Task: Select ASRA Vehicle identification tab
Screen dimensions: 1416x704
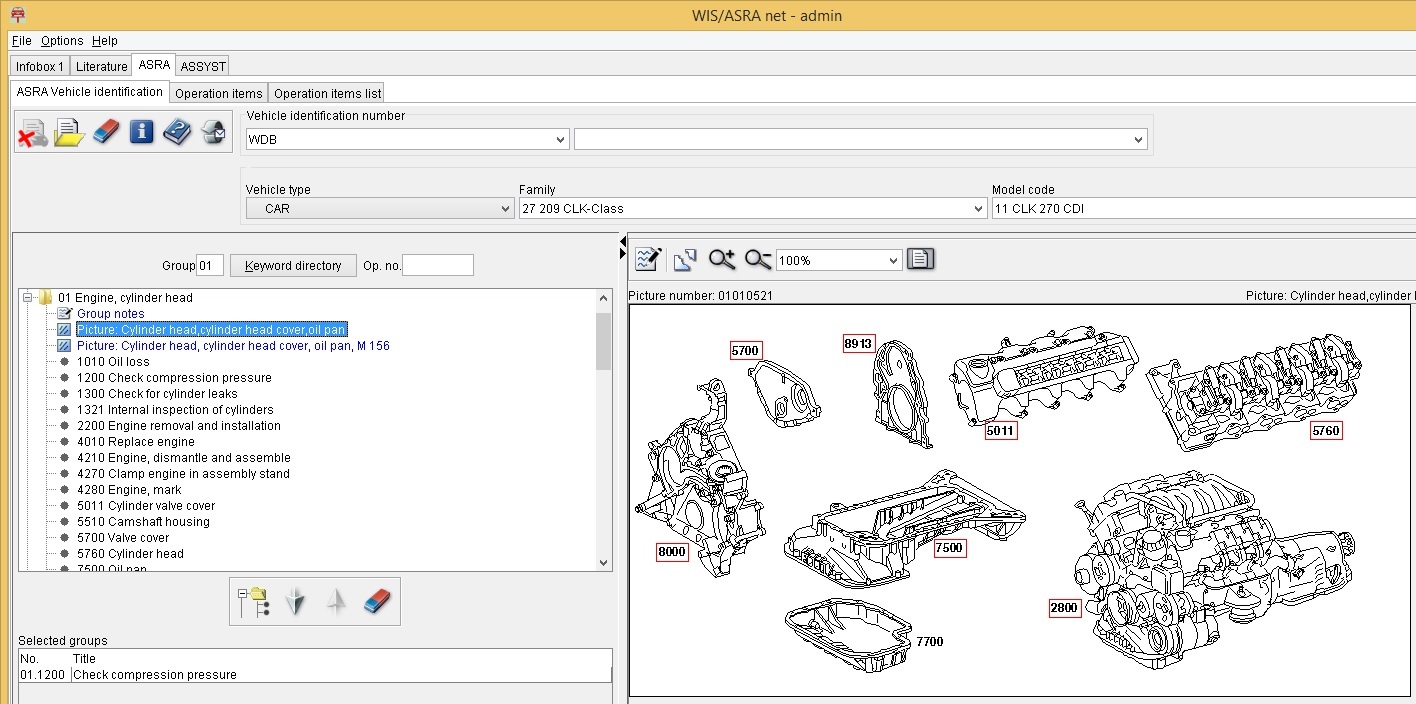Action: coord(90,92)
